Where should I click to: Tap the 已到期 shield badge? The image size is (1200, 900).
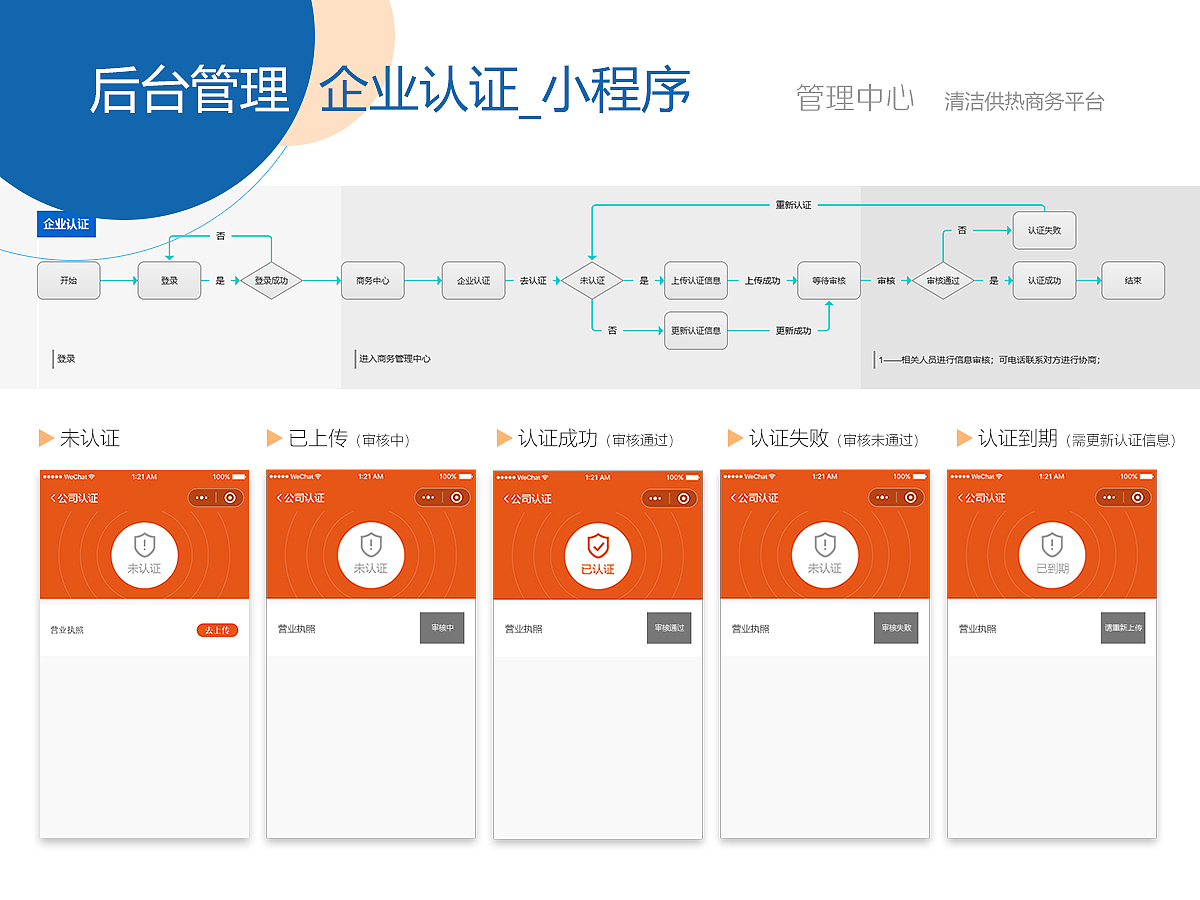pyautogui.click(x=1052, y=555)
